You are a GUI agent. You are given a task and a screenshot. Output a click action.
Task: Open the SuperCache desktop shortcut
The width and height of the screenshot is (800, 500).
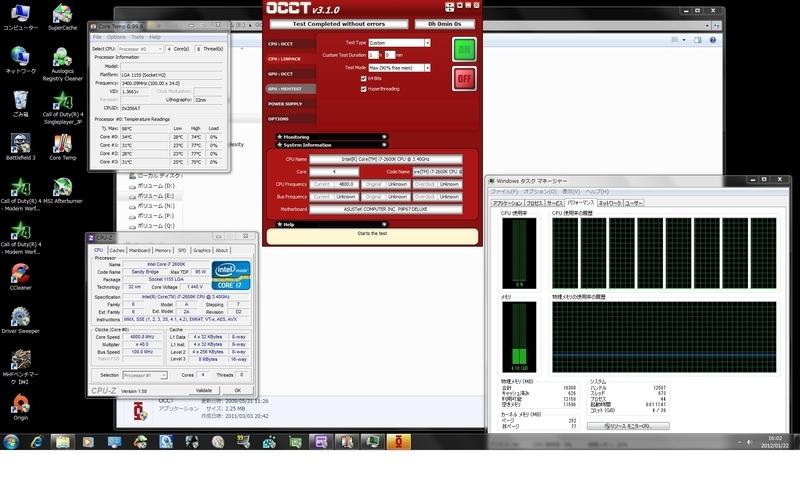[62, 17]
